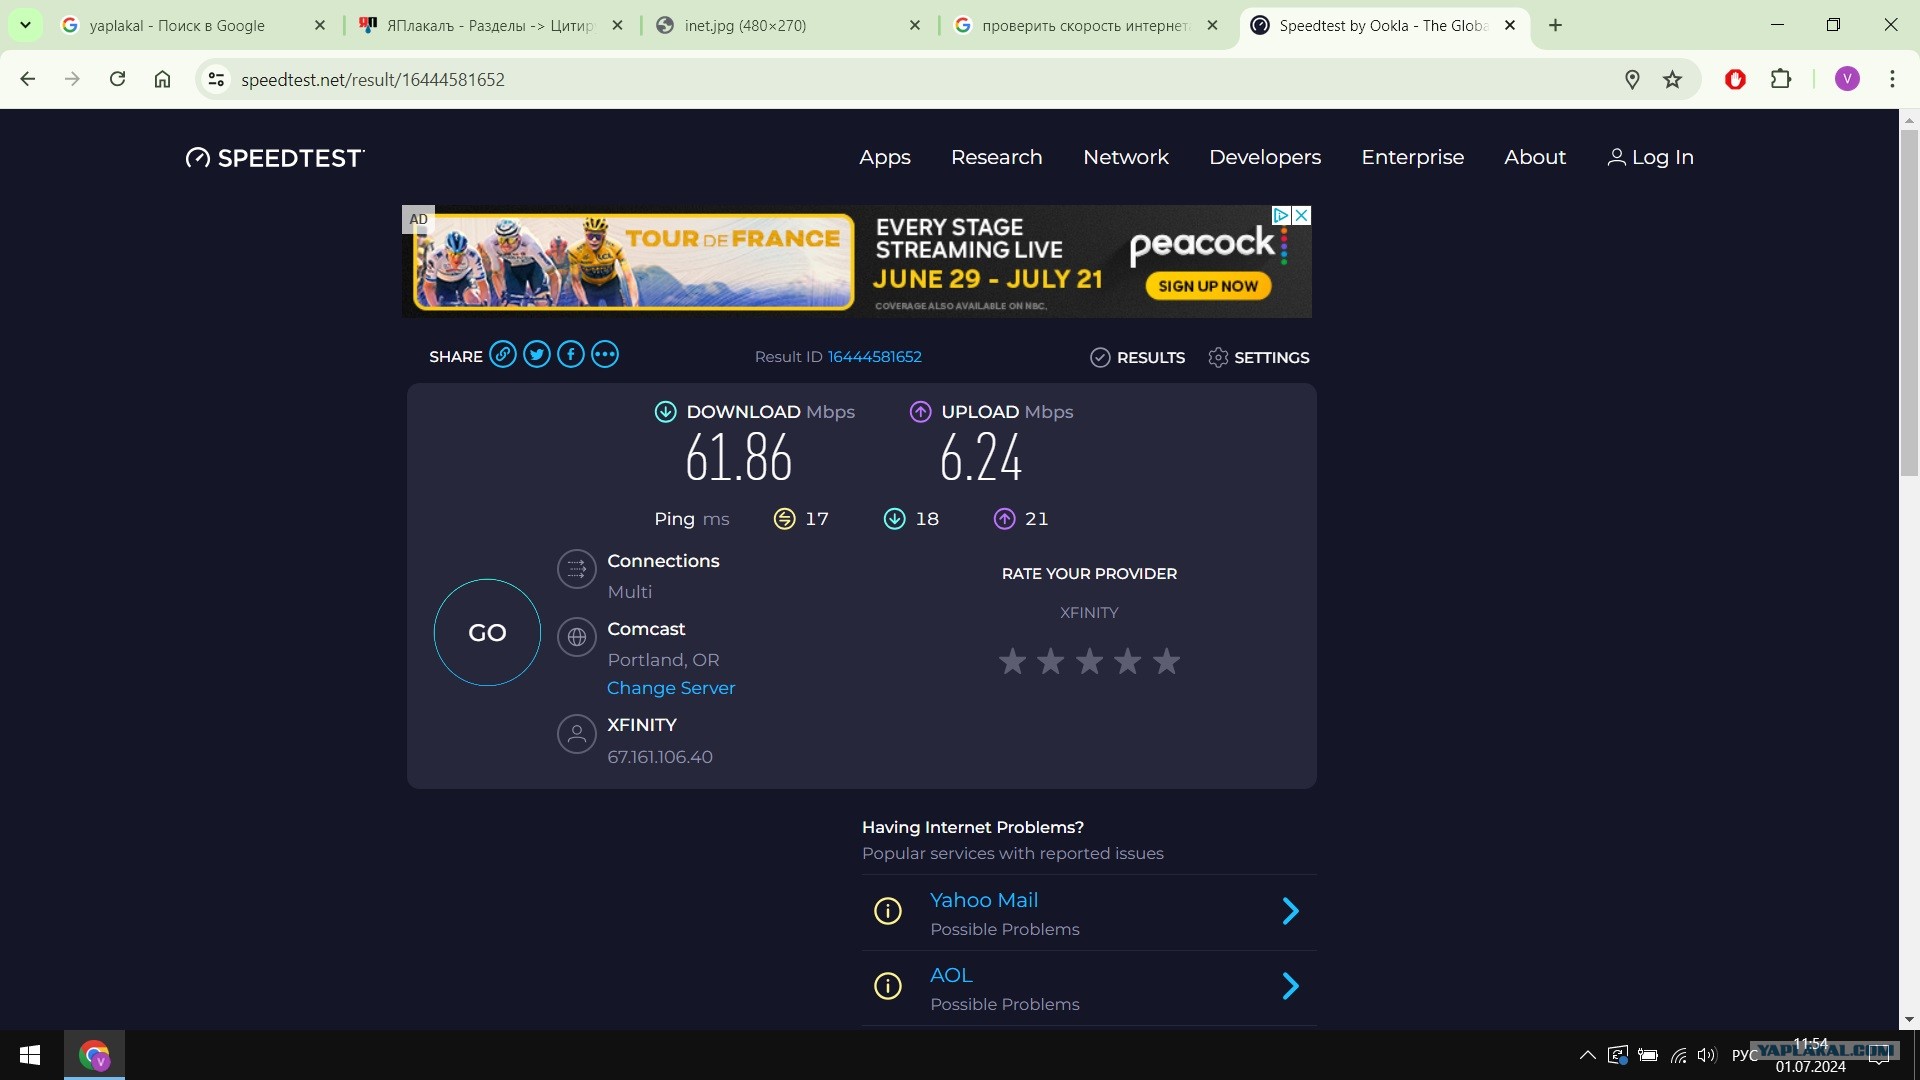Open Yahoo Mail problems link
This screenshot has height=1080, width=1920.
point(984,900)
